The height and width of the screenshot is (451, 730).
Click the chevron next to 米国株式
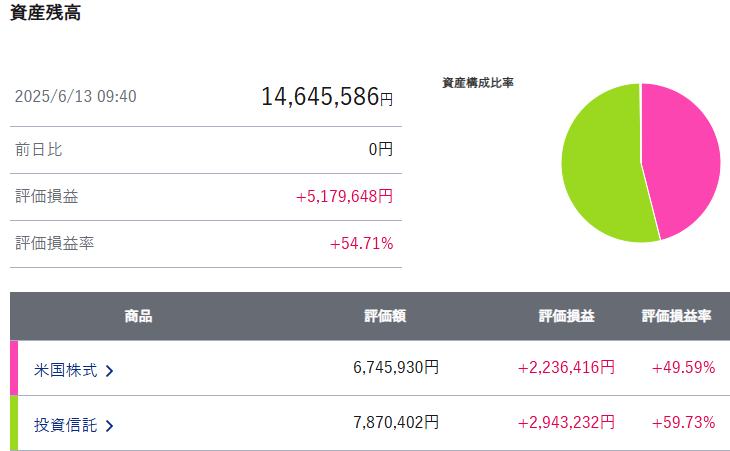109,371
